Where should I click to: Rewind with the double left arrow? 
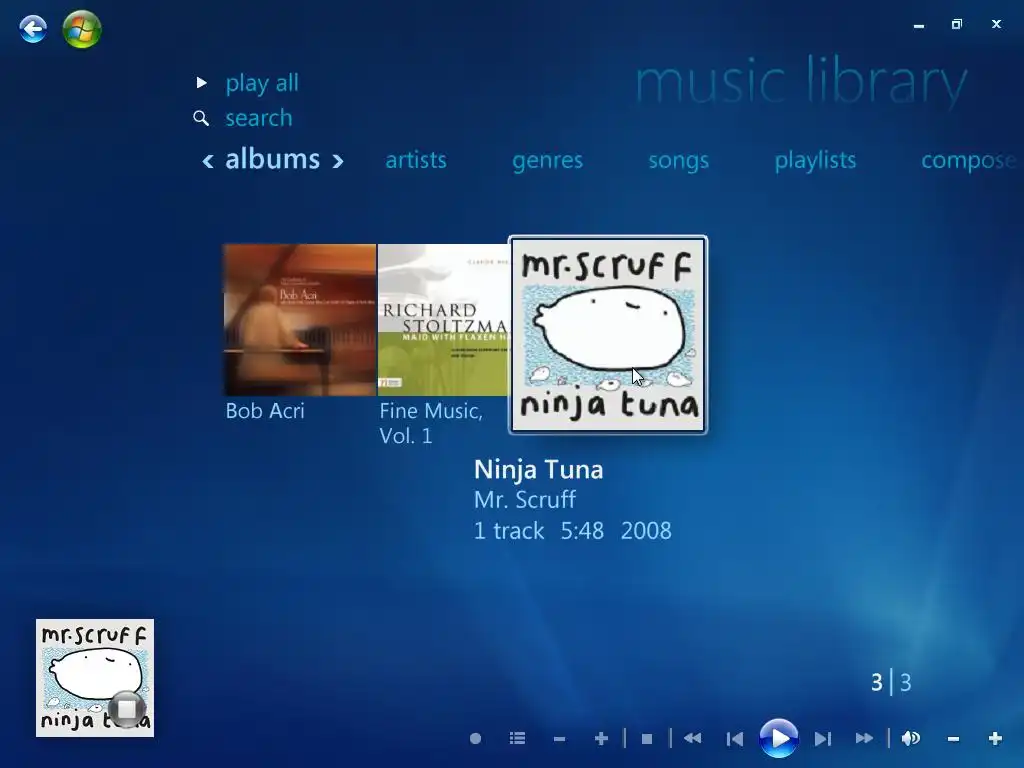(x=692, y=739)
